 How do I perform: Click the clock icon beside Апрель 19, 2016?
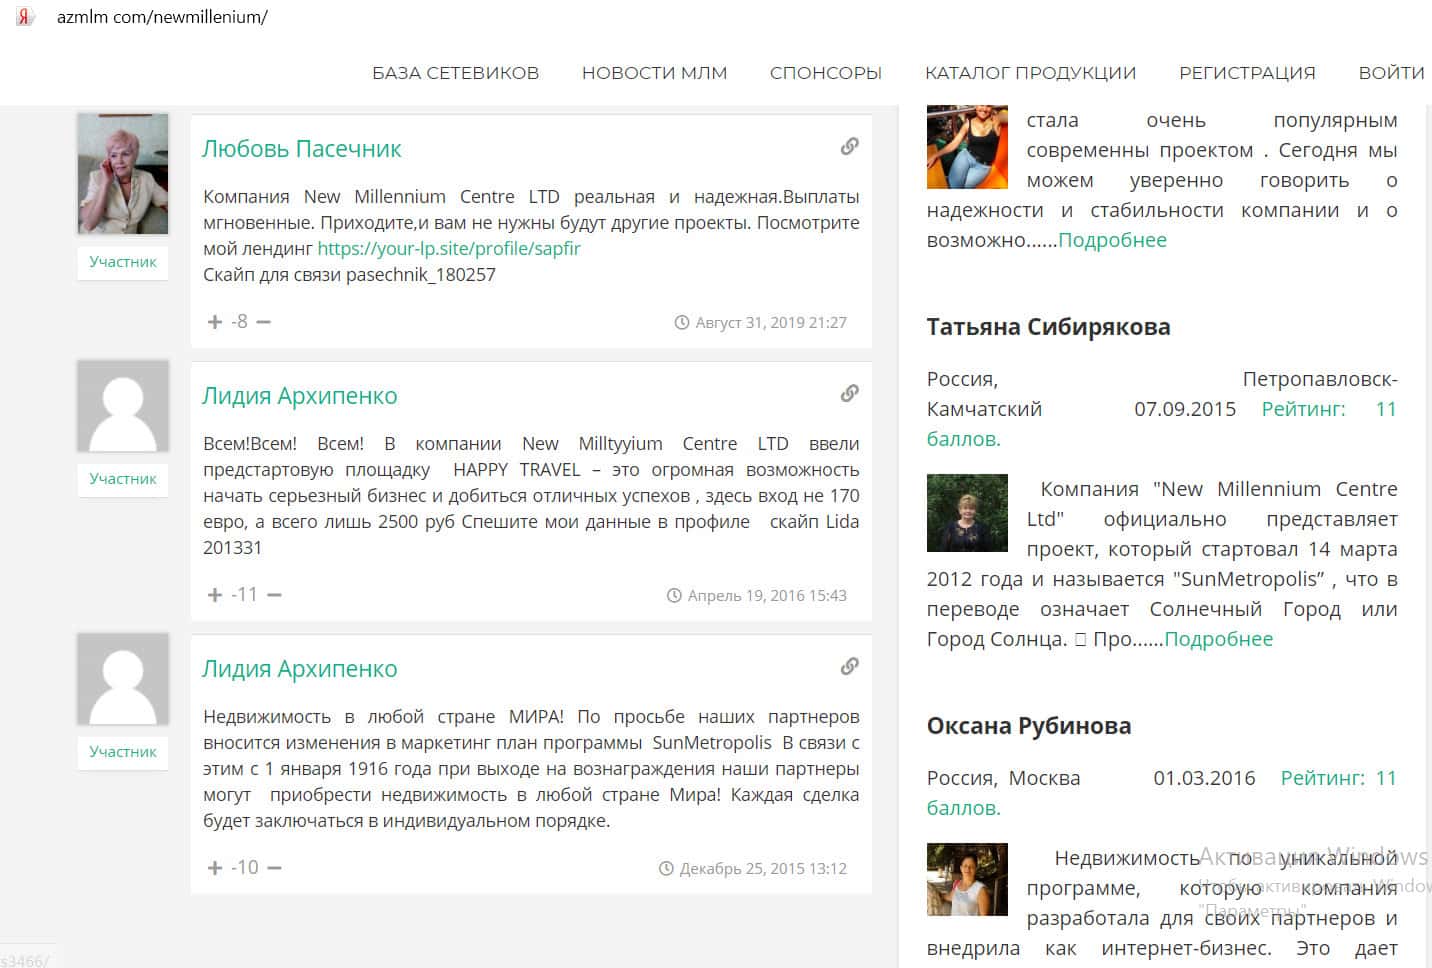[x=674, y=595]
